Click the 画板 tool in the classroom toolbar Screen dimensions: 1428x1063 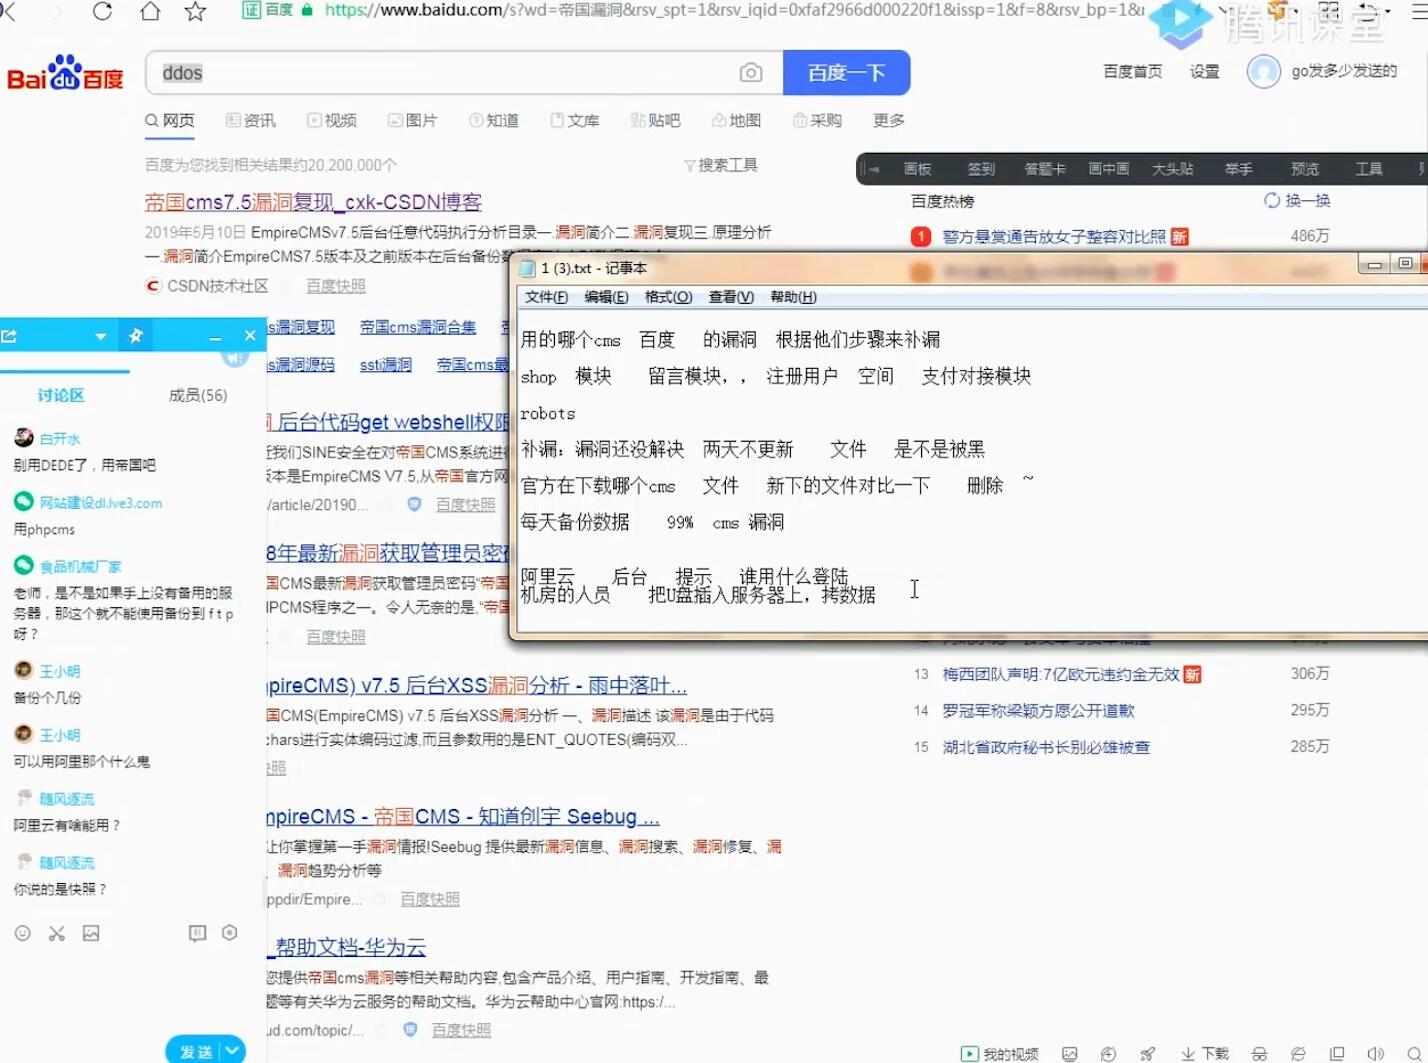click(917, 169)
